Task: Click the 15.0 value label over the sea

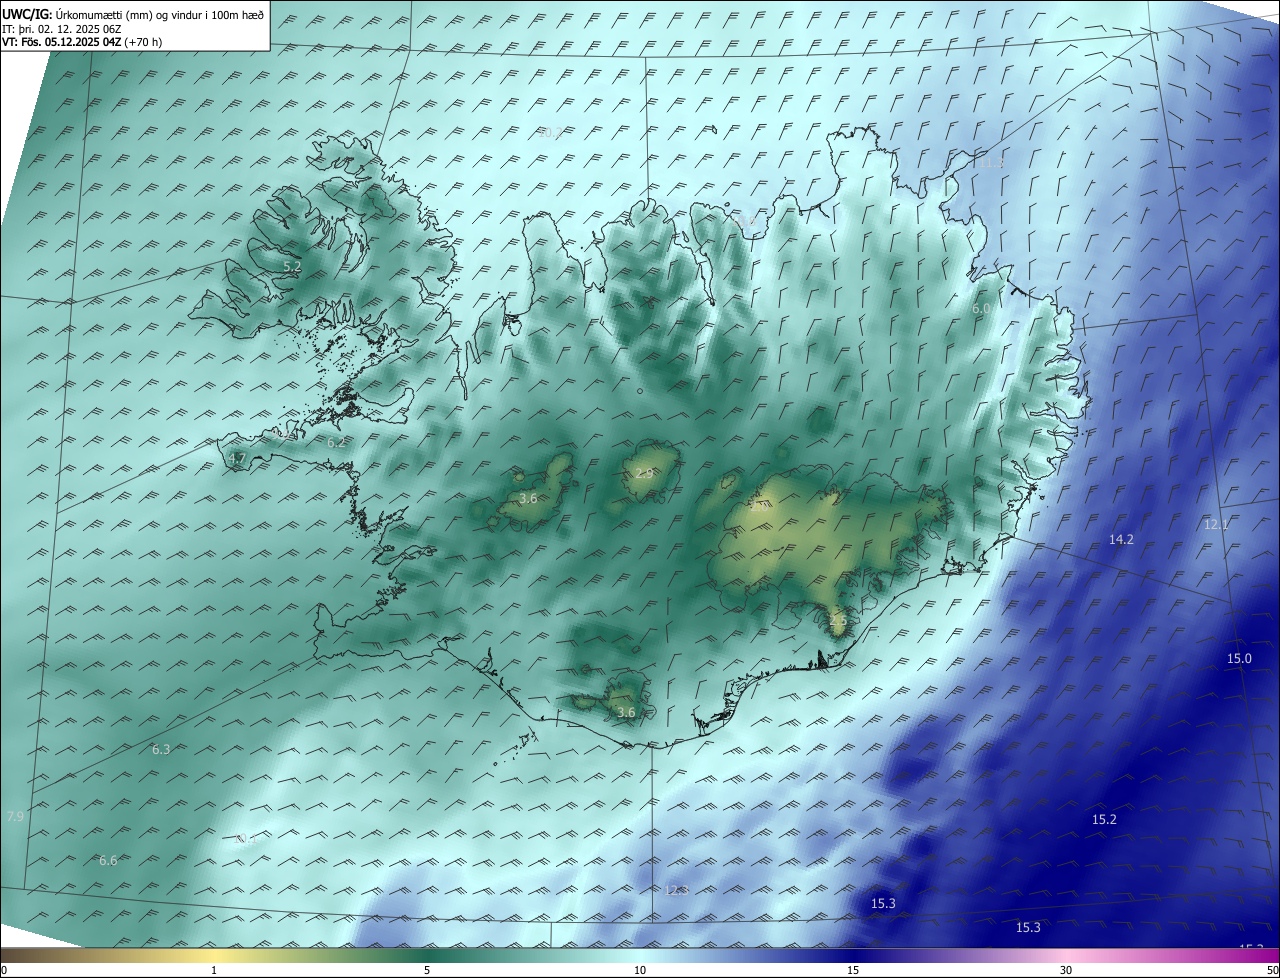Action: coord(1239,658)
